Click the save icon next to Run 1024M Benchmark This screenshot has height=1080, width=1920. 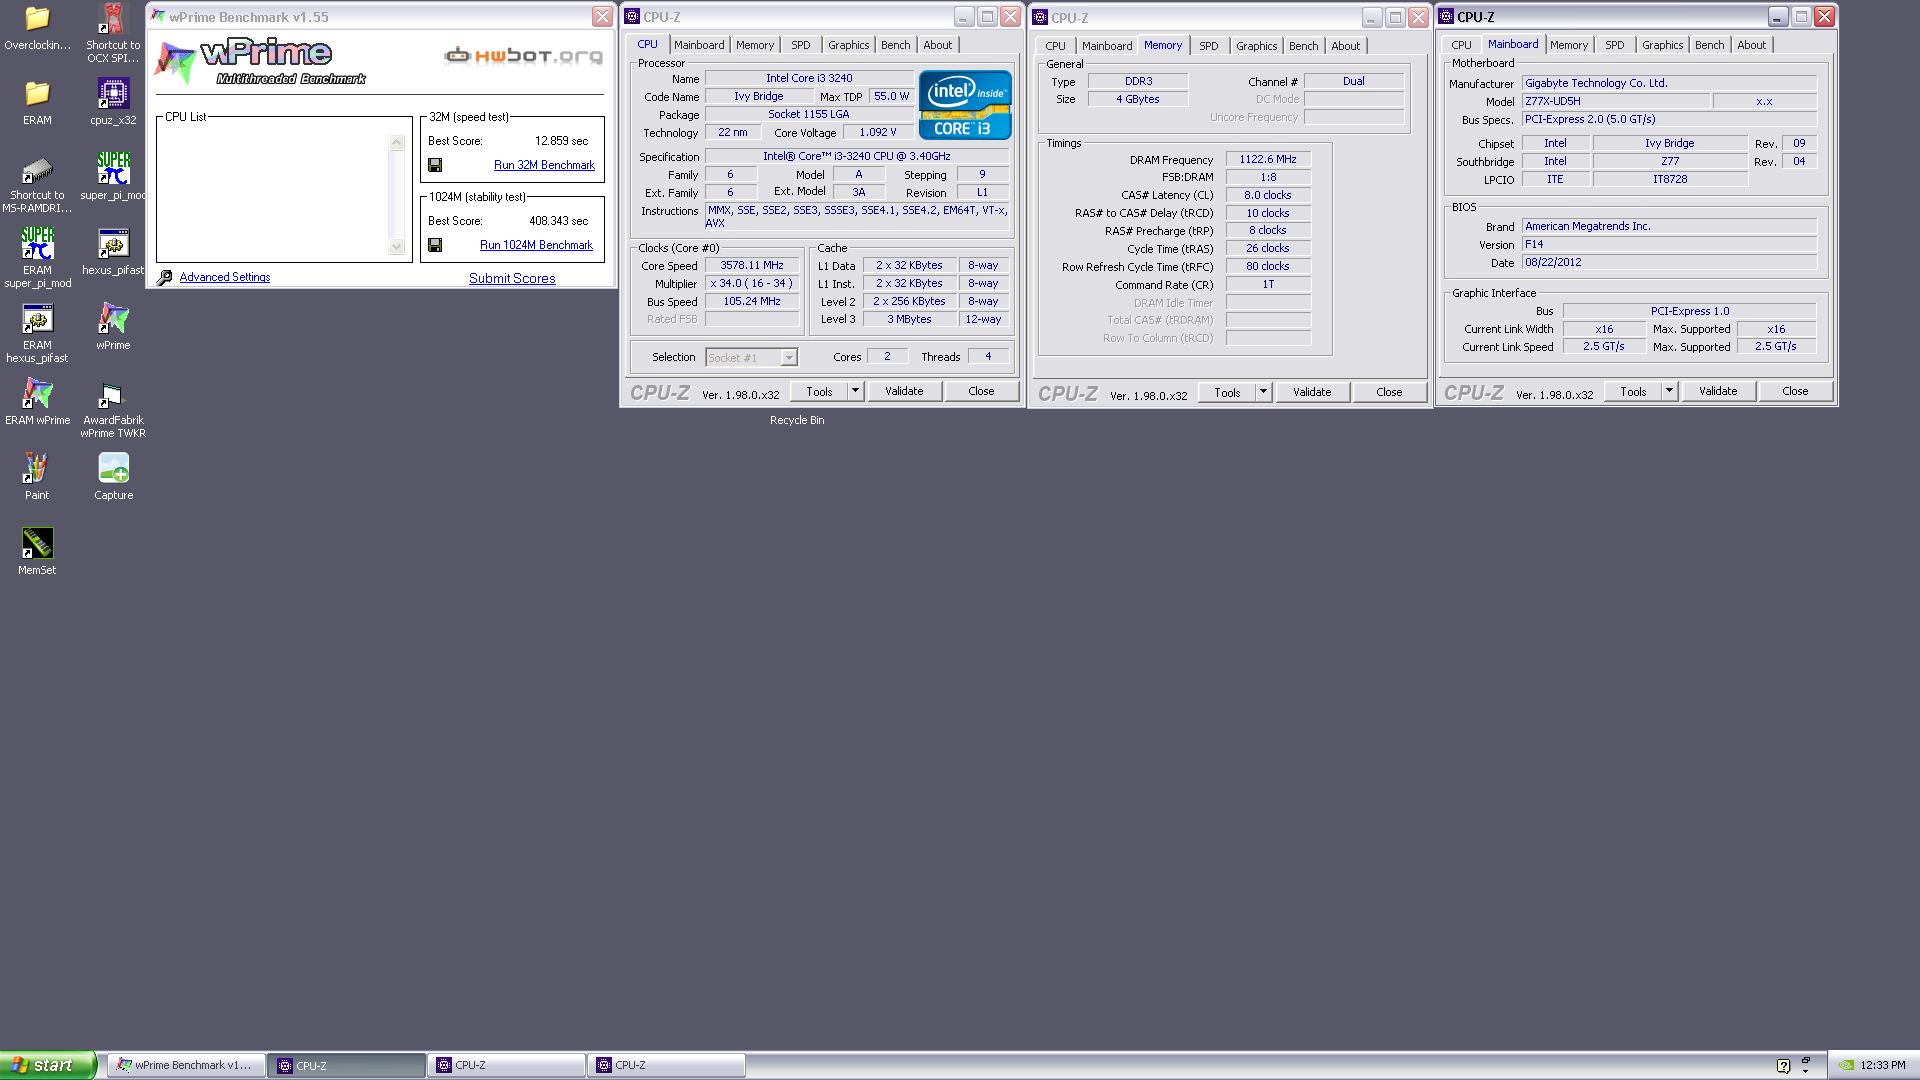435,245
